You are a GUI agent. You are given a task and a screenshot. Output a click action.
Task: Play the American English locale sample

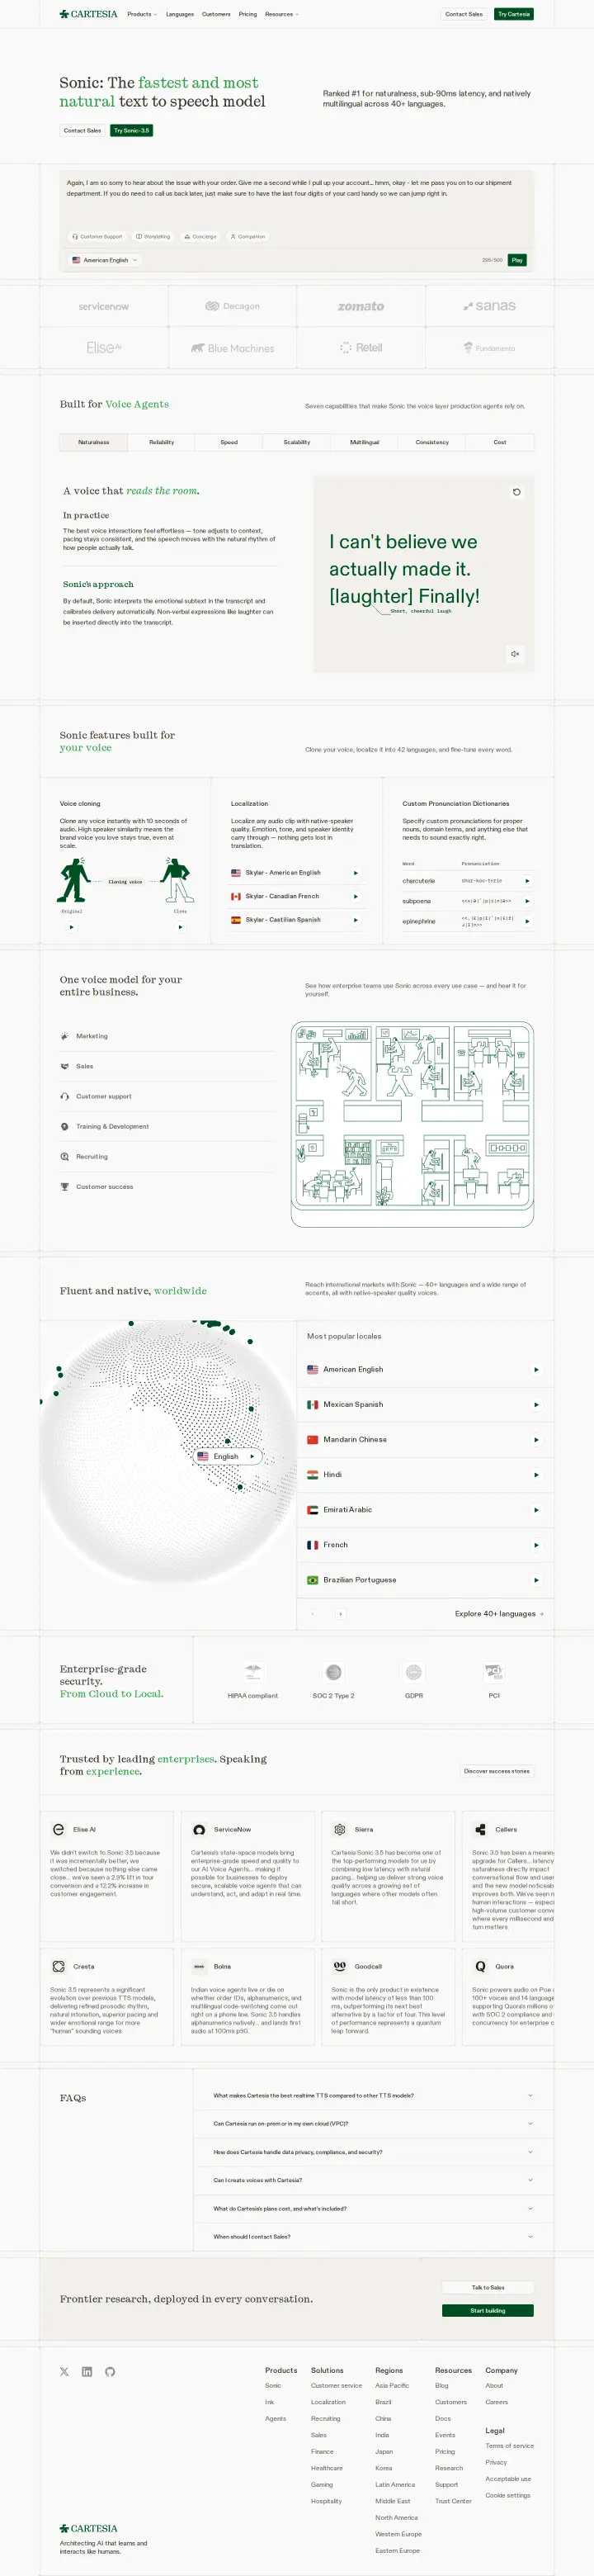[537, 1369]
